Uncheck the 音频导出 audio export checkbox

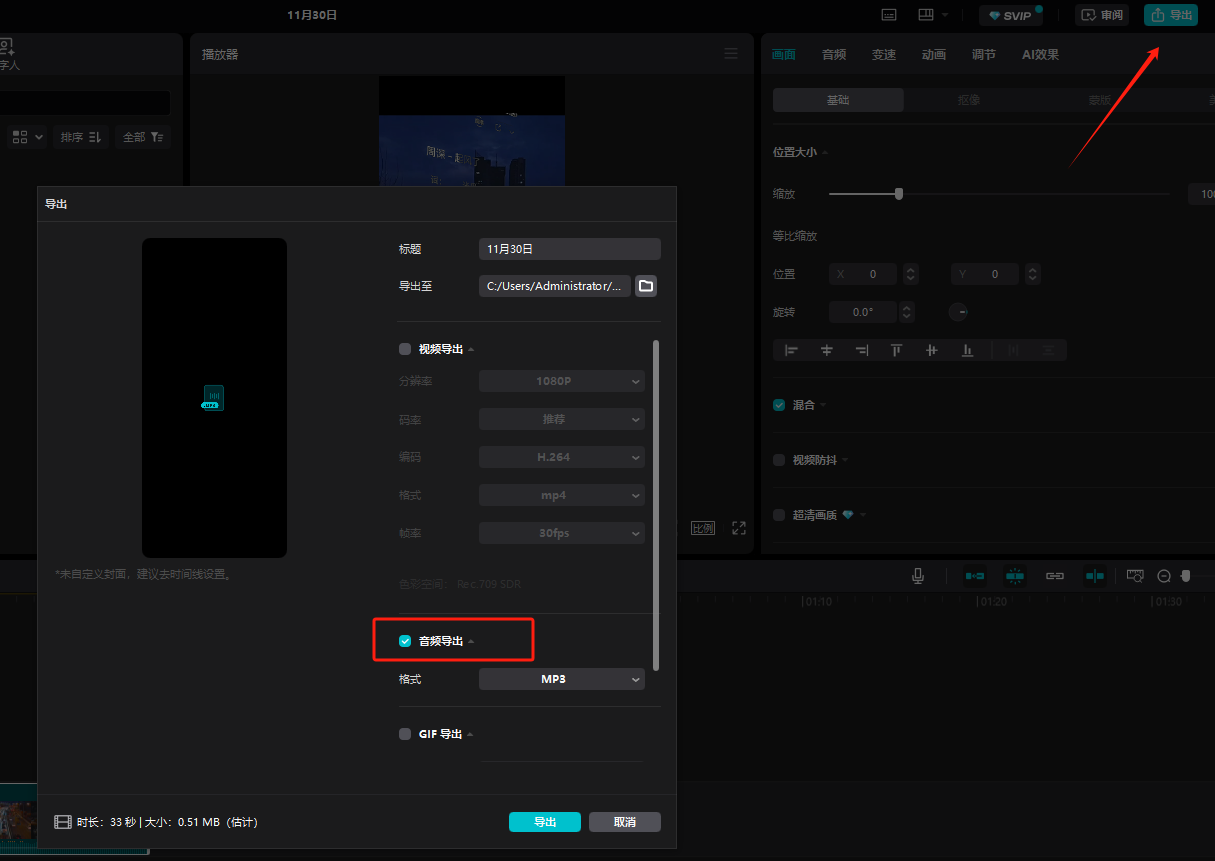[405, 641]
